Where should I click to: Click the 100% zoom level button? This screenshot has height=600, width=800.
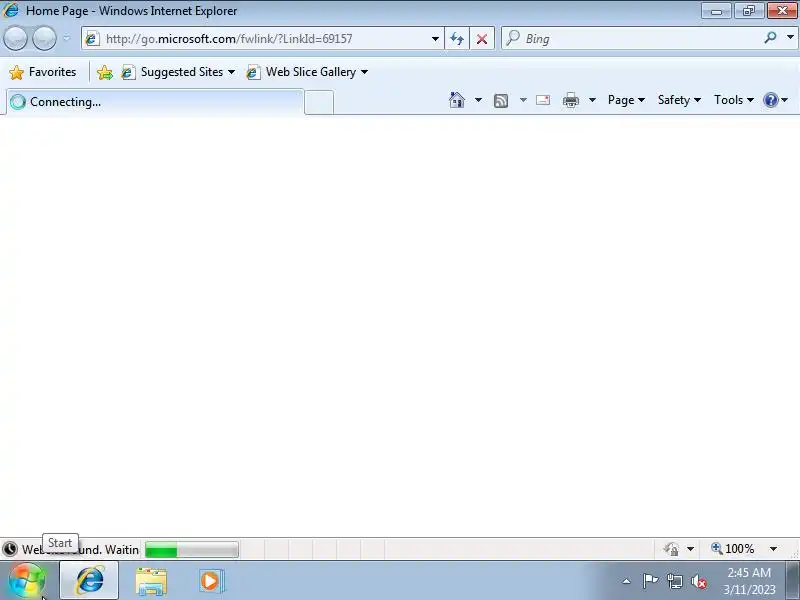tap(733, 549)
